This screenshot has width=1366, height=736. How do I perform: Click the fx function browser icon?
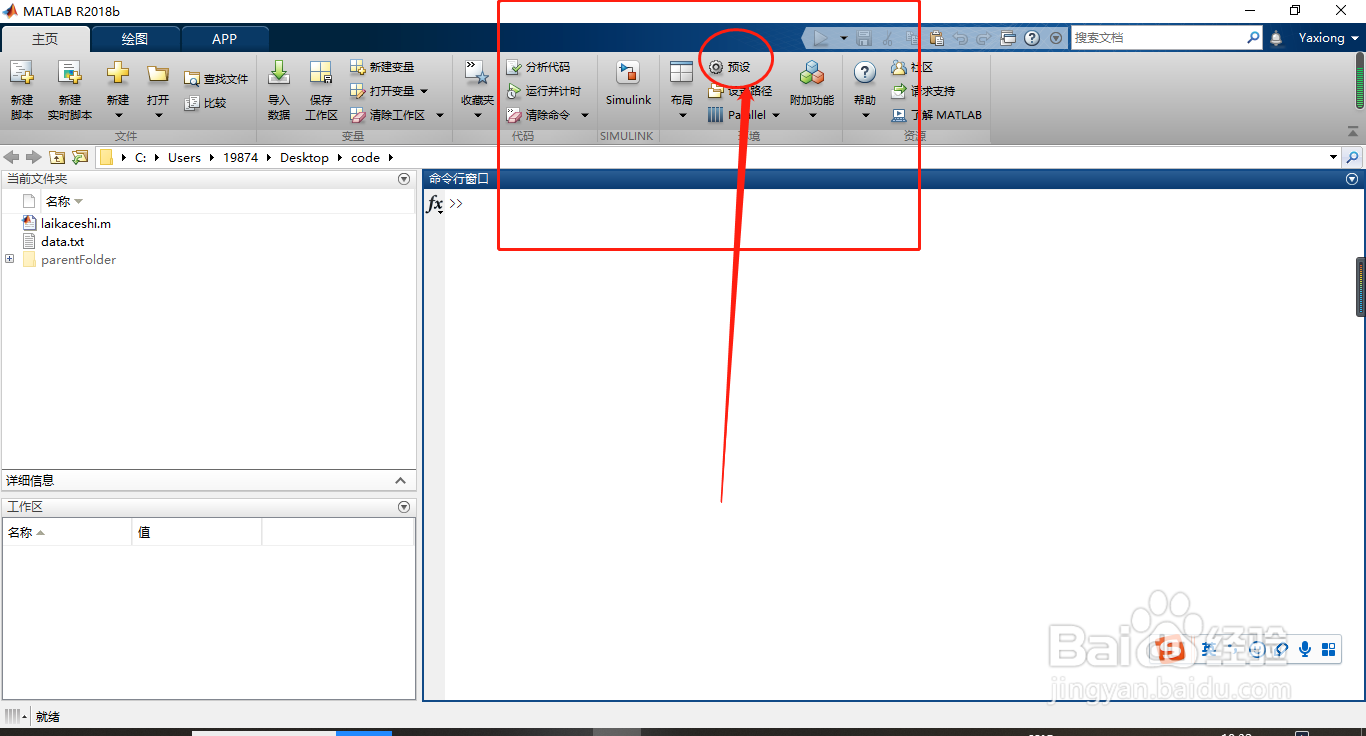coord(435,204)
